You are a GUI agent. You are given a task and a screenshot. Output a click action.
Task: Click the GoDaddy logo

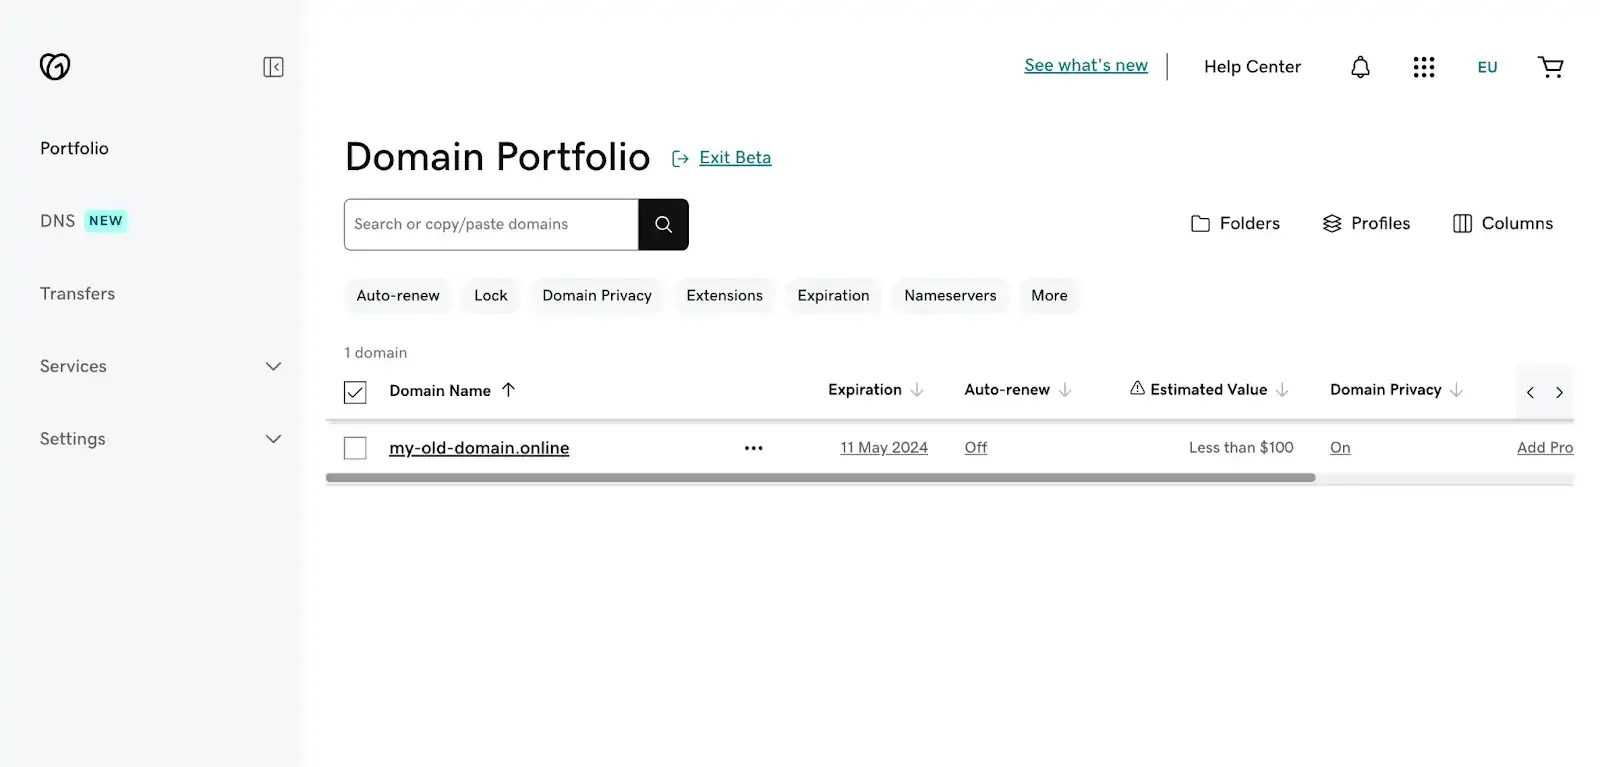coord(55,66)
